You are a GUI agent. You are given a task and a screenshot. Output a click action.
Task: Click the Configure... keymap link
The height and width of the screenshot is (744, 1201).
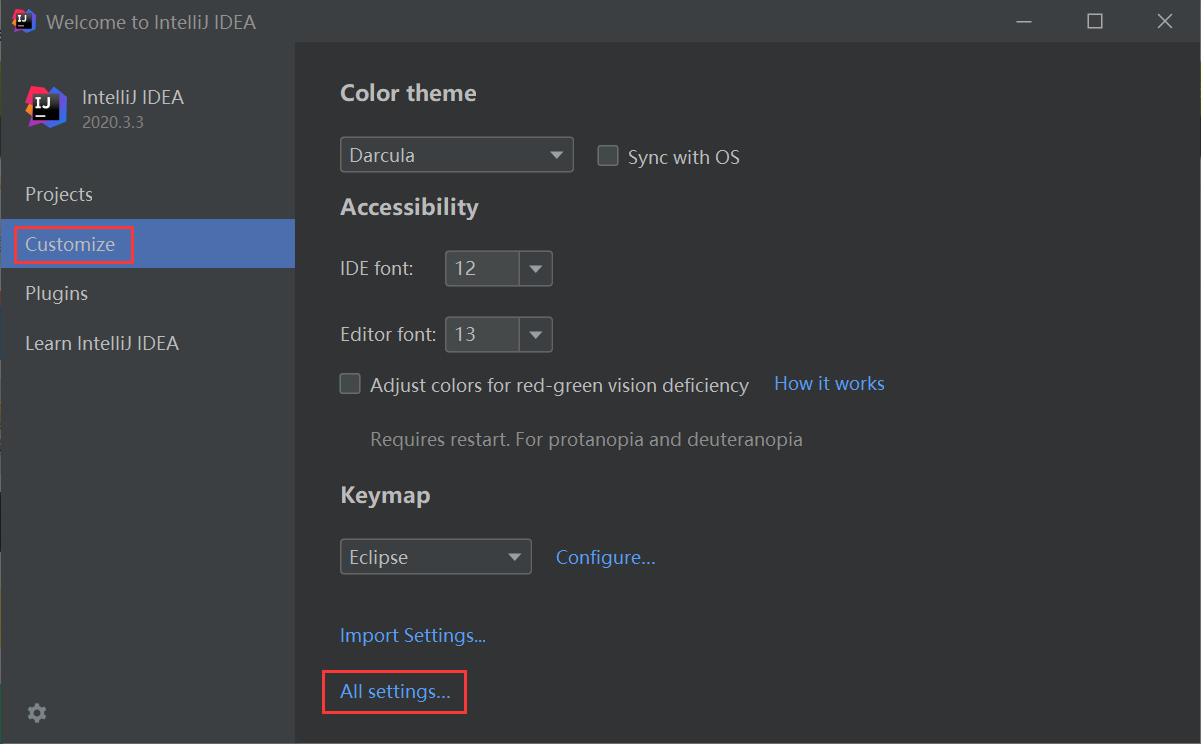tap(606, 557)
